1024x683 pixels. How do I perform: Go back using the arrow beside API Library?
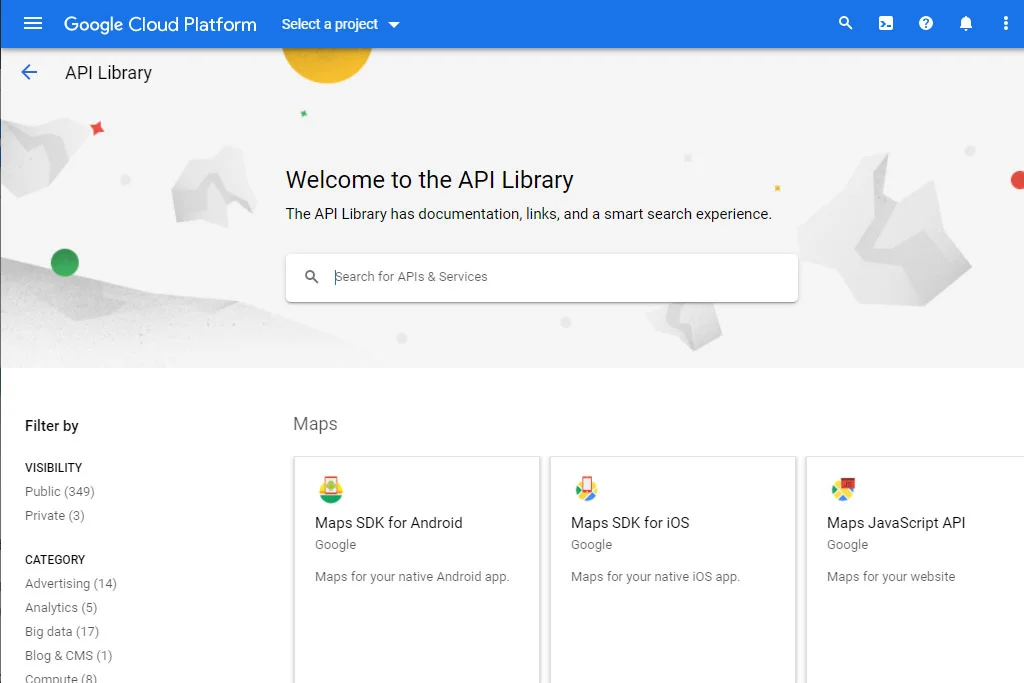pos(29,72)
